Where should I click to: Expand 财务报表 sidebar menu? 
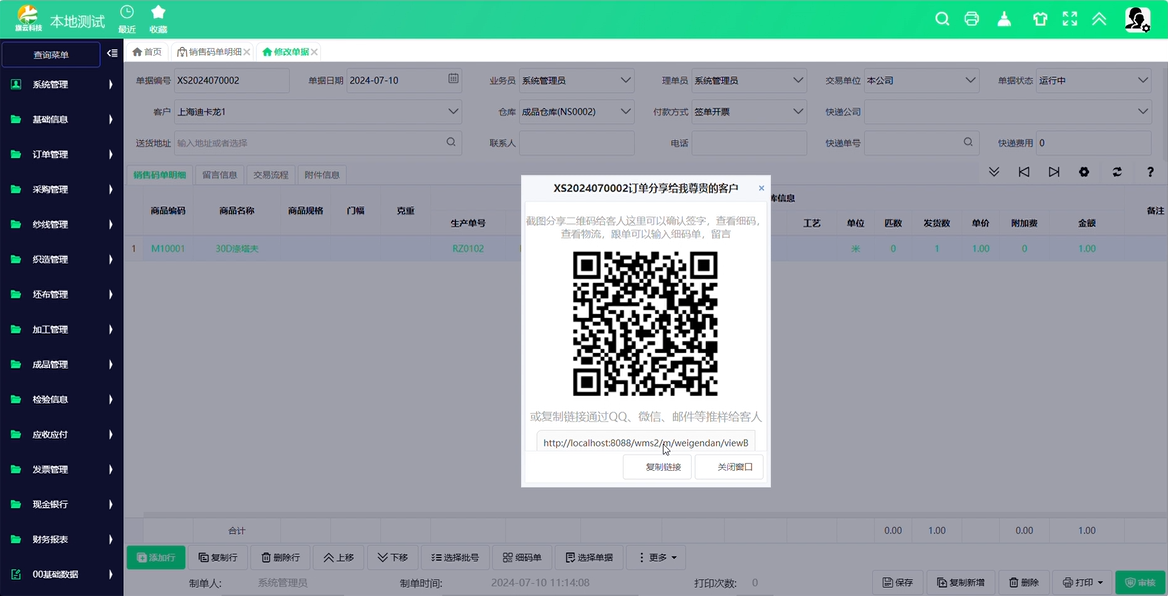point(62,539)
